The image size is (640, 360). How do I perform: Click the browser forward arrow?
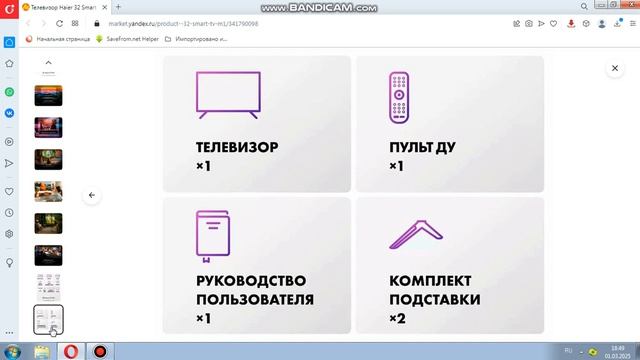pyautogui.click(x=44, y=24)
